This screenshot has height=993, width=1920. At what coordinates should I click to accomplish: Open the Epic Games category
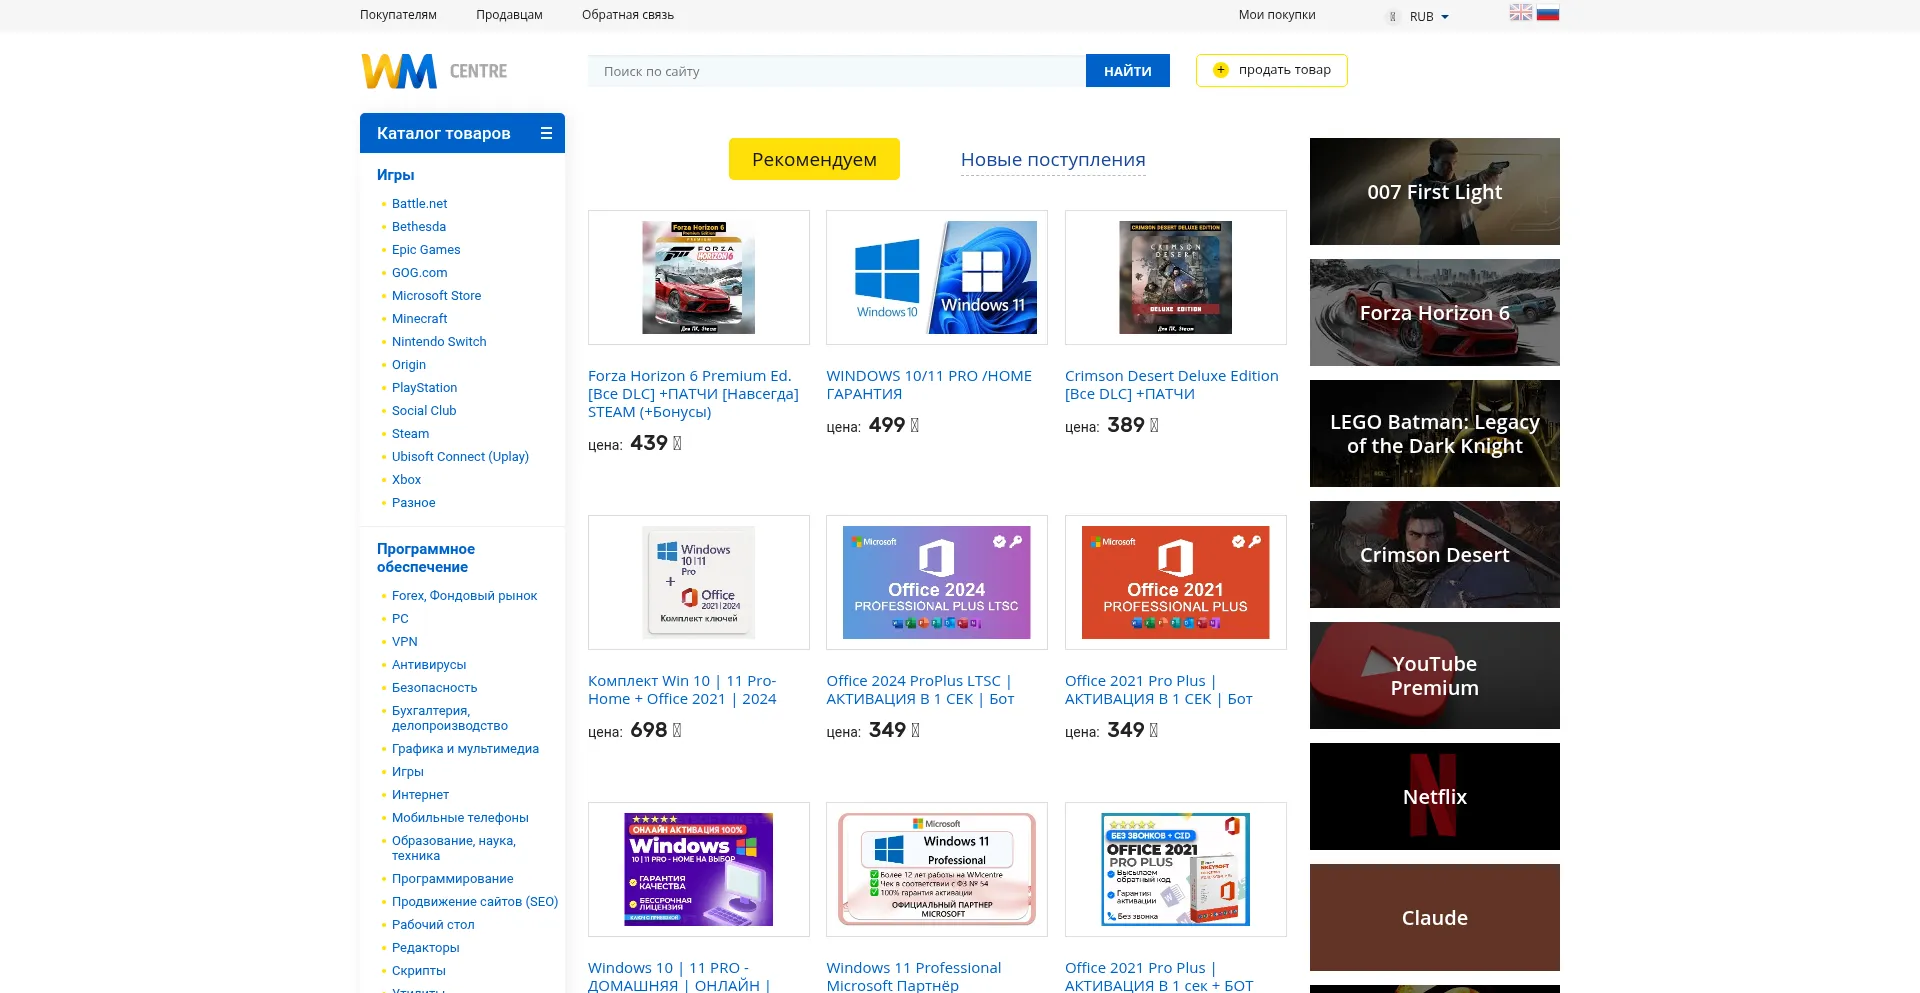coord(426,250)
